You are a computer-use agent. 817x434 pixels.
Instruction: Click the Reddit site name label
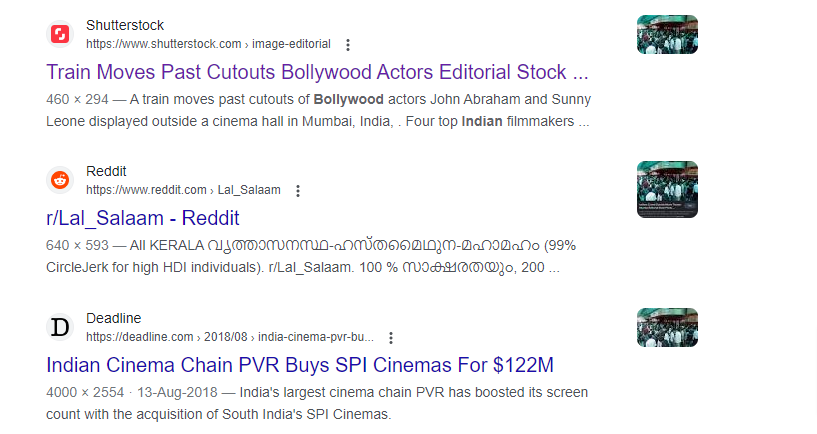[106, 171]
